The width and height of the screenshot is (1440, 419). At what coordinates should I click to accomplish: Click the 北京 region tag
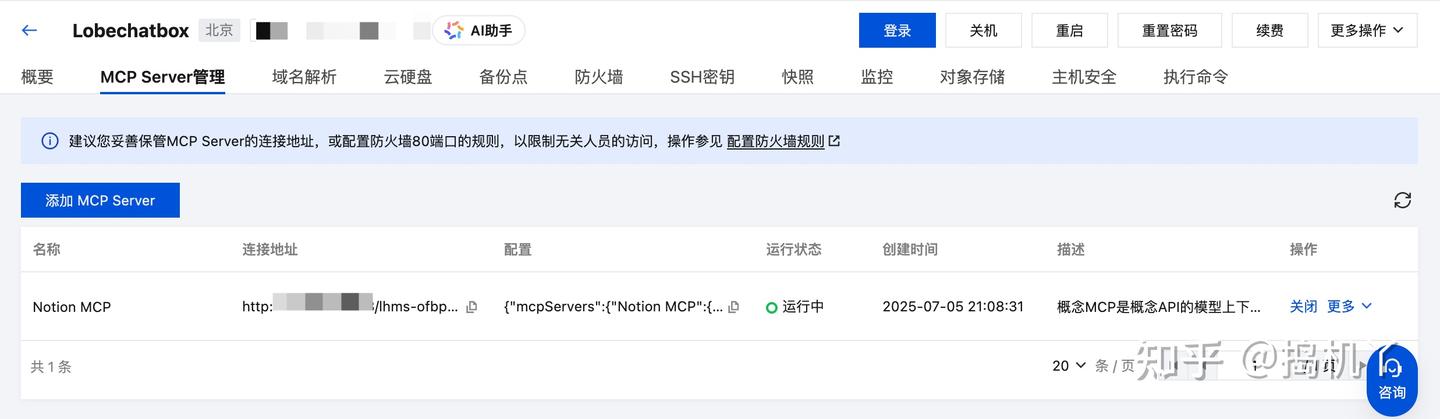pos(220,30)
